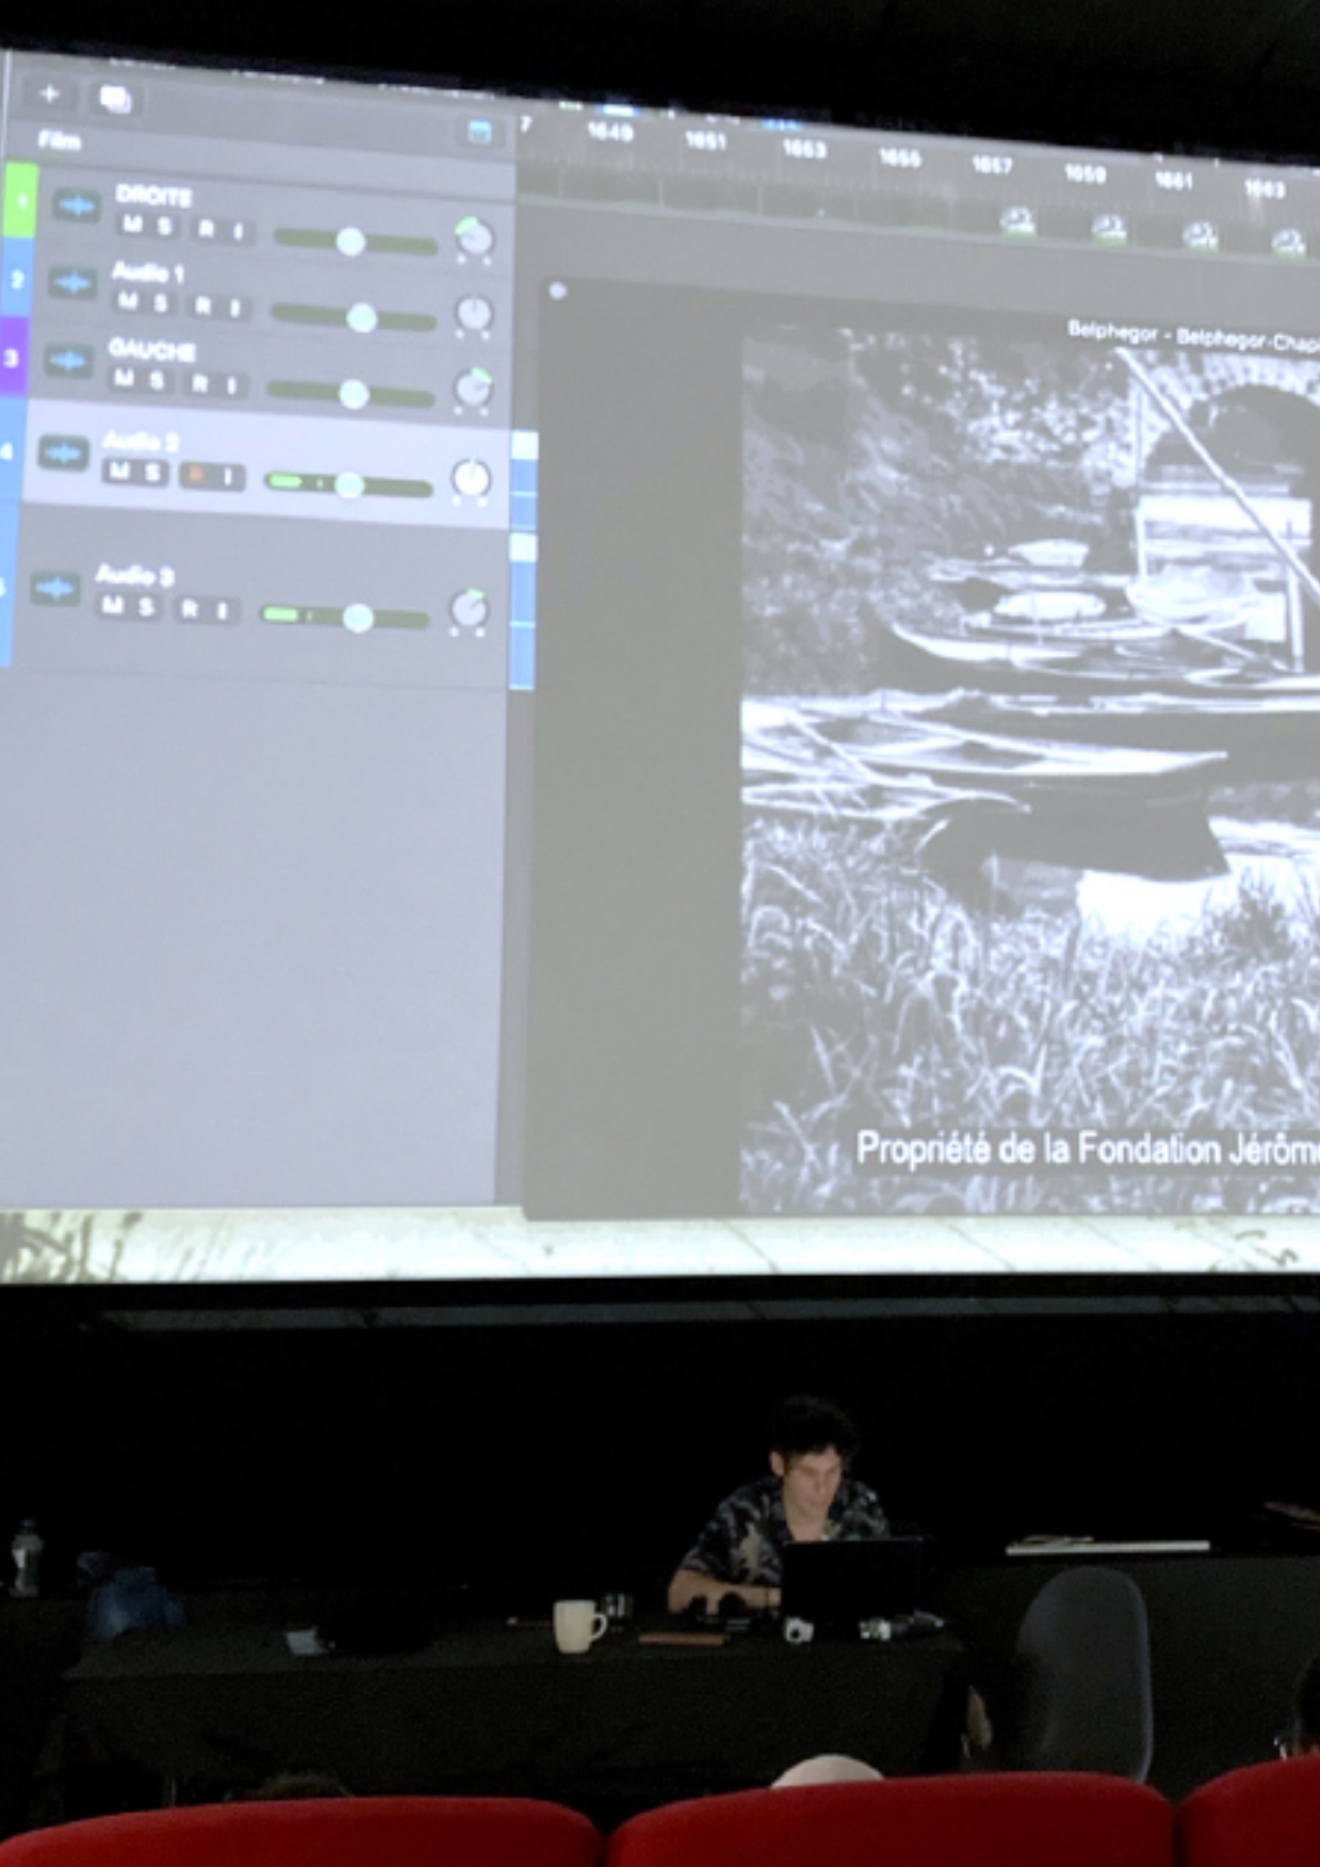1320x1867 pixels.
Task: Mute the Audio 3 track
Action: pyautogui.click(x=113, y=604)
